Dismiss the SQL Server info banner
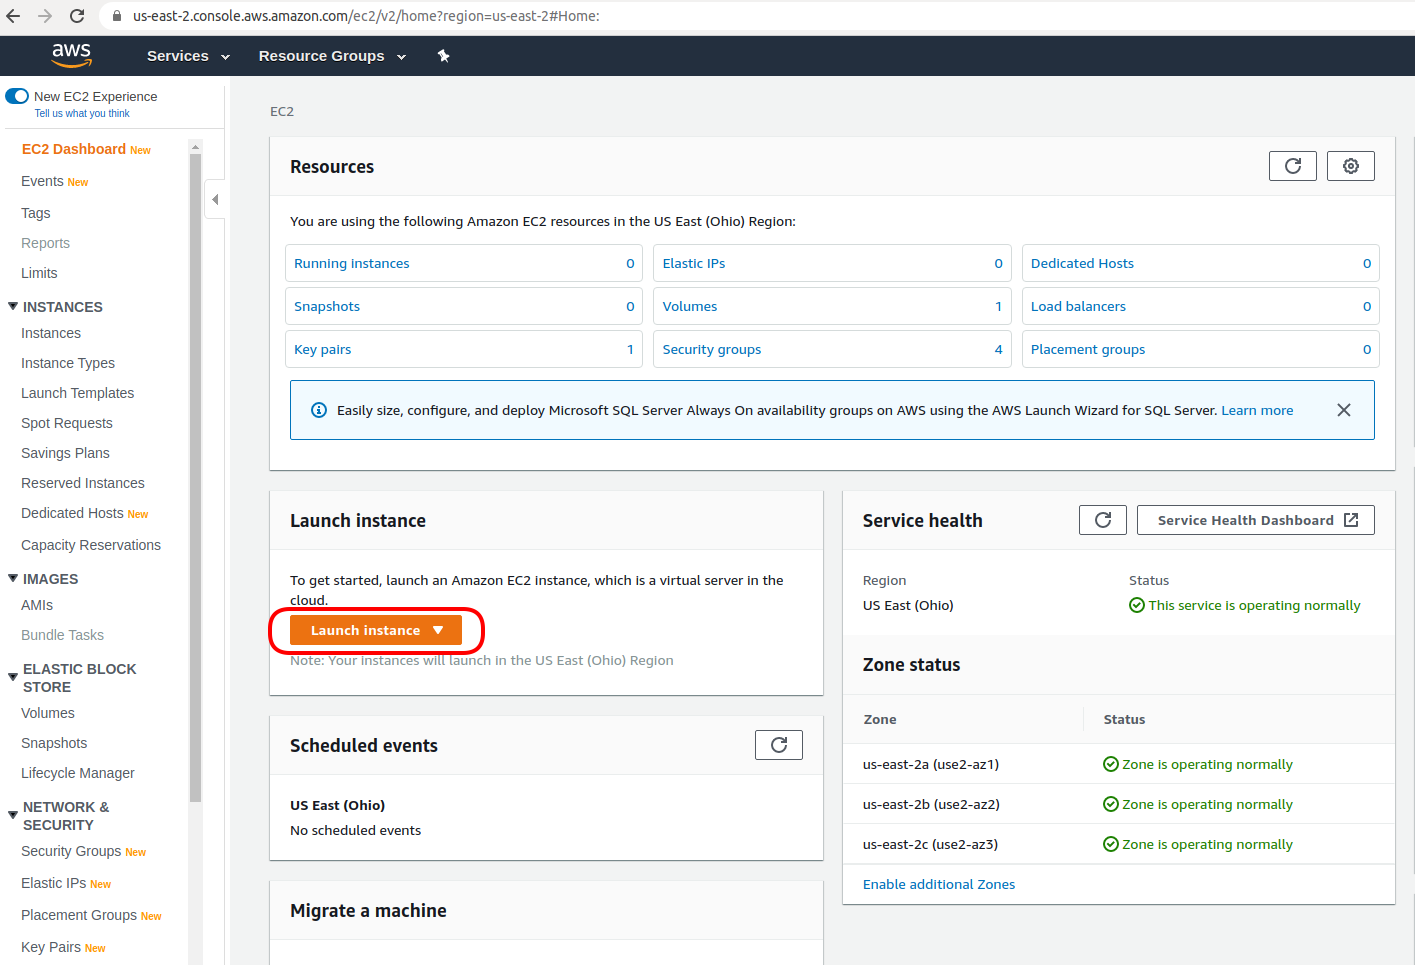Screen dimensions: 1415x973 [1344, 410]
